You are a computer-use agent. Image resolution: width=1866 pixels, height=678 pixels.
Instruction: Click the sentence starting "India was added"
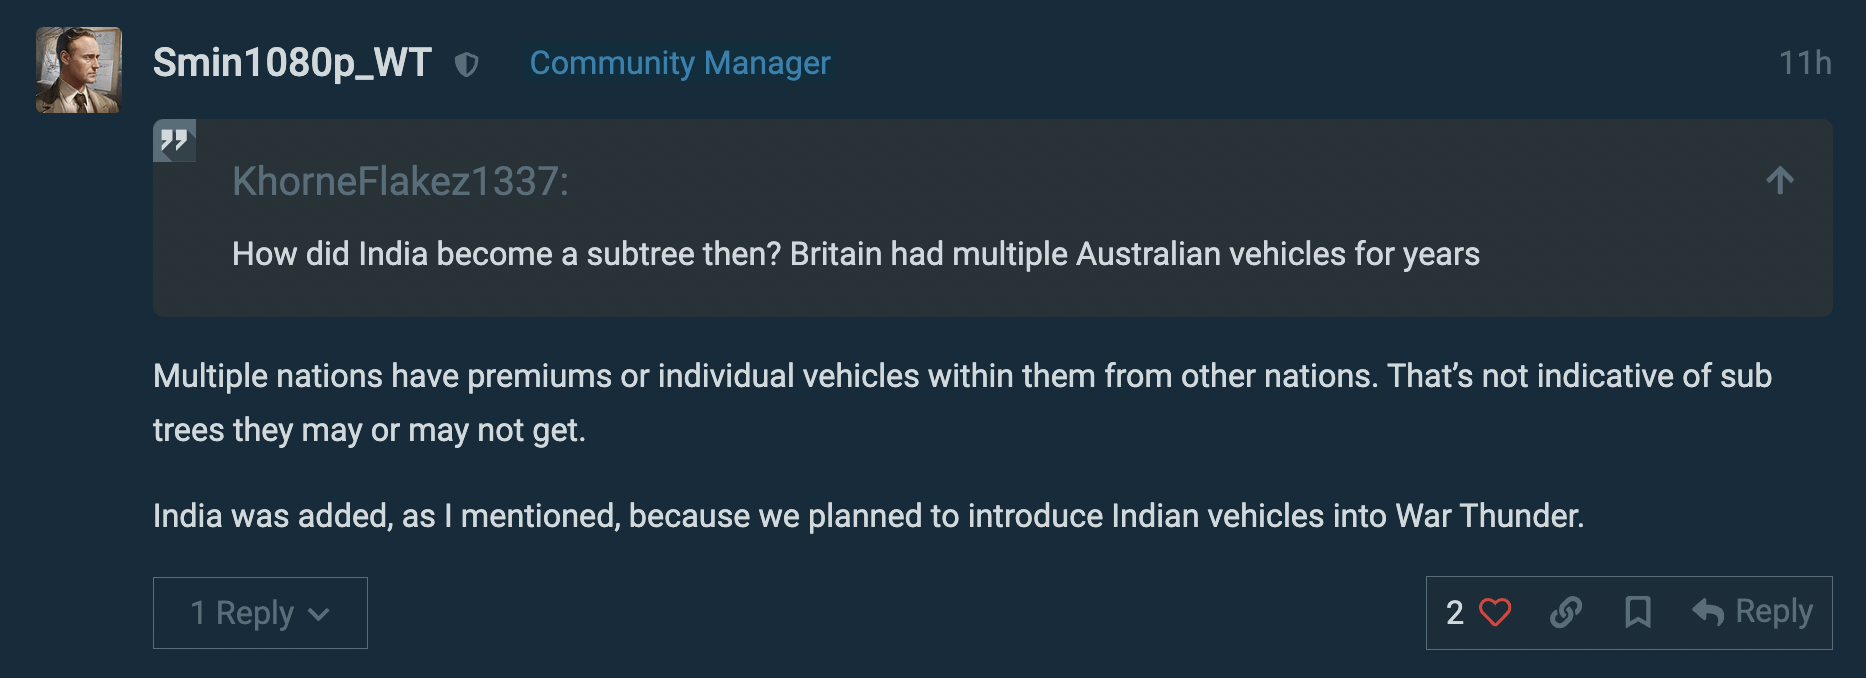(868, 516)
